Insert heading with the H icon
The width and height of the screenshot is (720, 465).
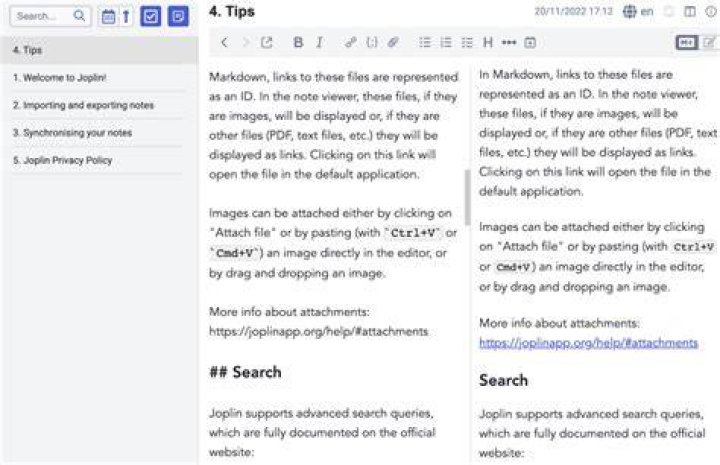(488, 43)
